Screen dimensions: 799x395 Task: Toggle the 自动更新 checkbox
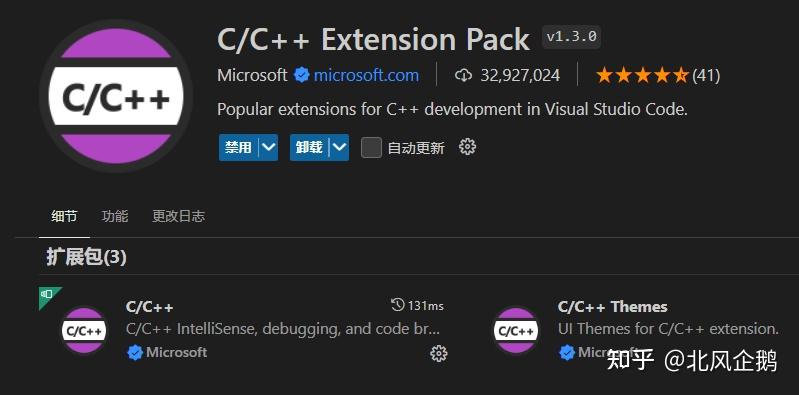(371, 148)
